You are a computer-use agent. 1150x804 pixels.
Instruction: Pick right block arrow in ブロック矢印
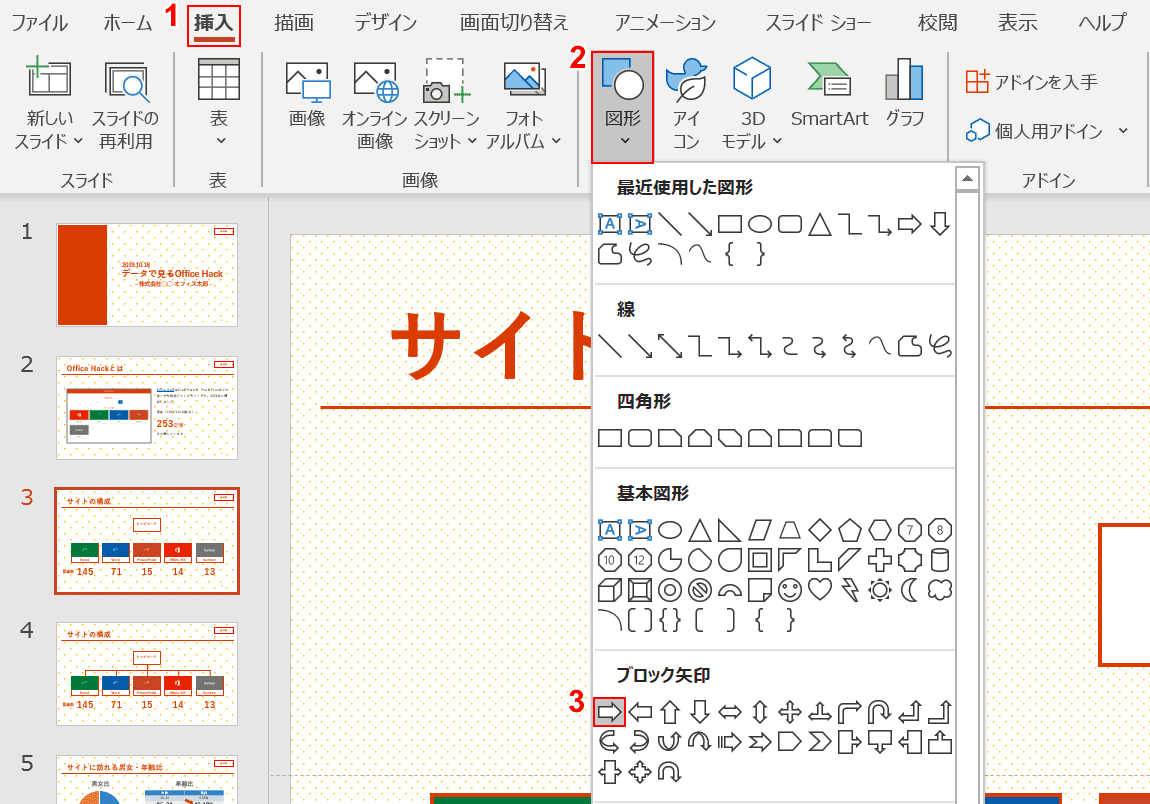click(x=609, y=712)
